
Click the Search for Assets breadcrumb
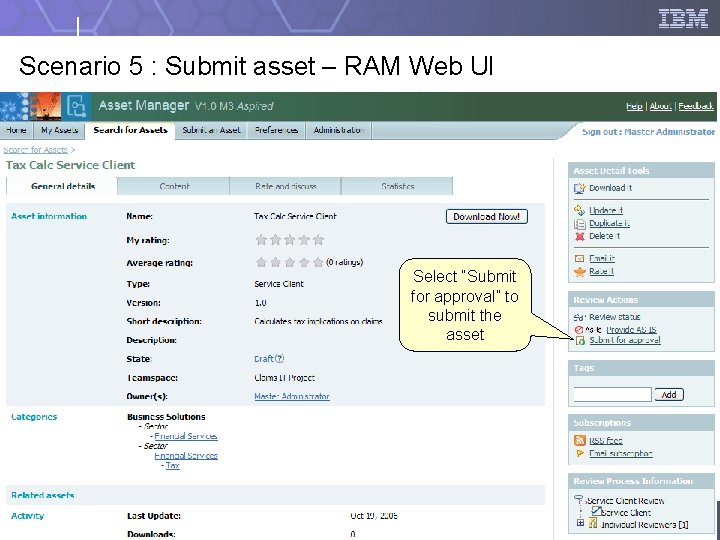click(36, 150)
